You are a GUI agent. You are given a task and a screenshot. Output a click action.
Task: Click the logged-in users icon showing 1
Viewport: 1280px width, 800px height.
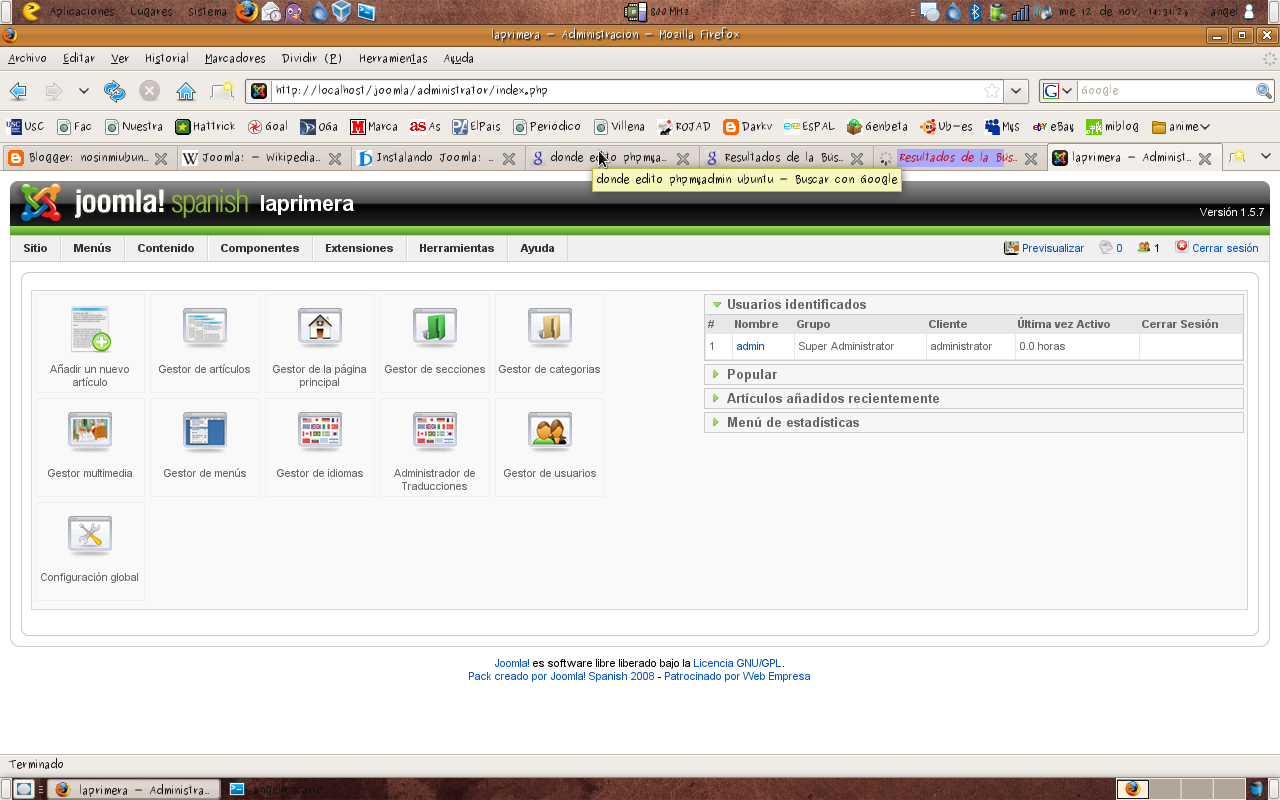(x=1144, y=248)
